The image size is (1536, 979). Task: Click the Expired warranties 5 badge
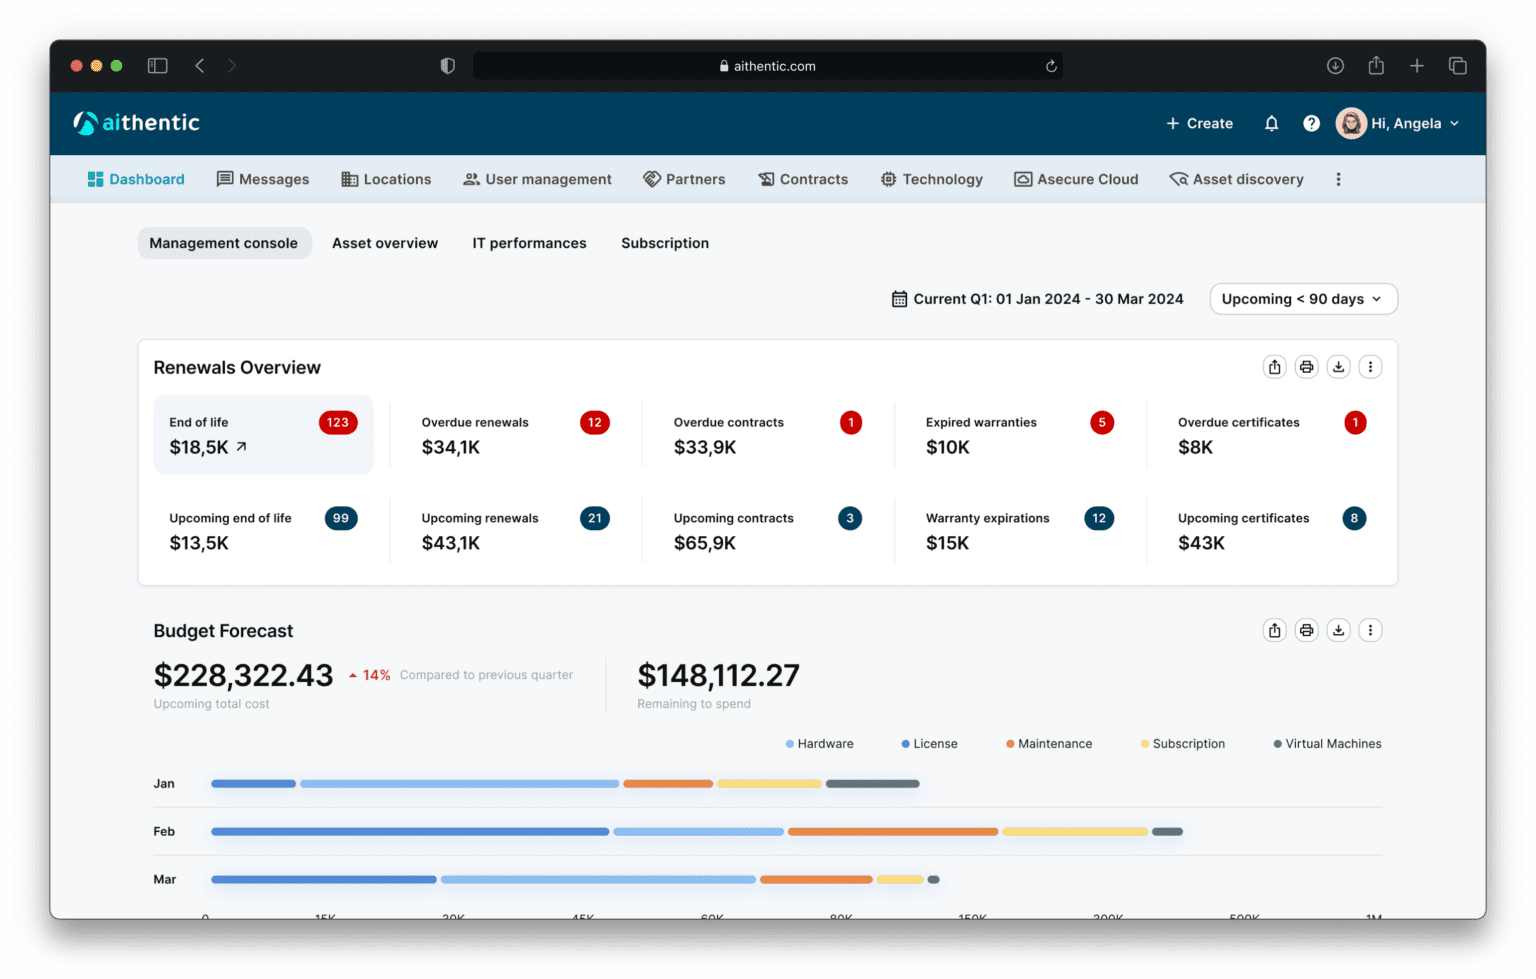[1102, 422]
